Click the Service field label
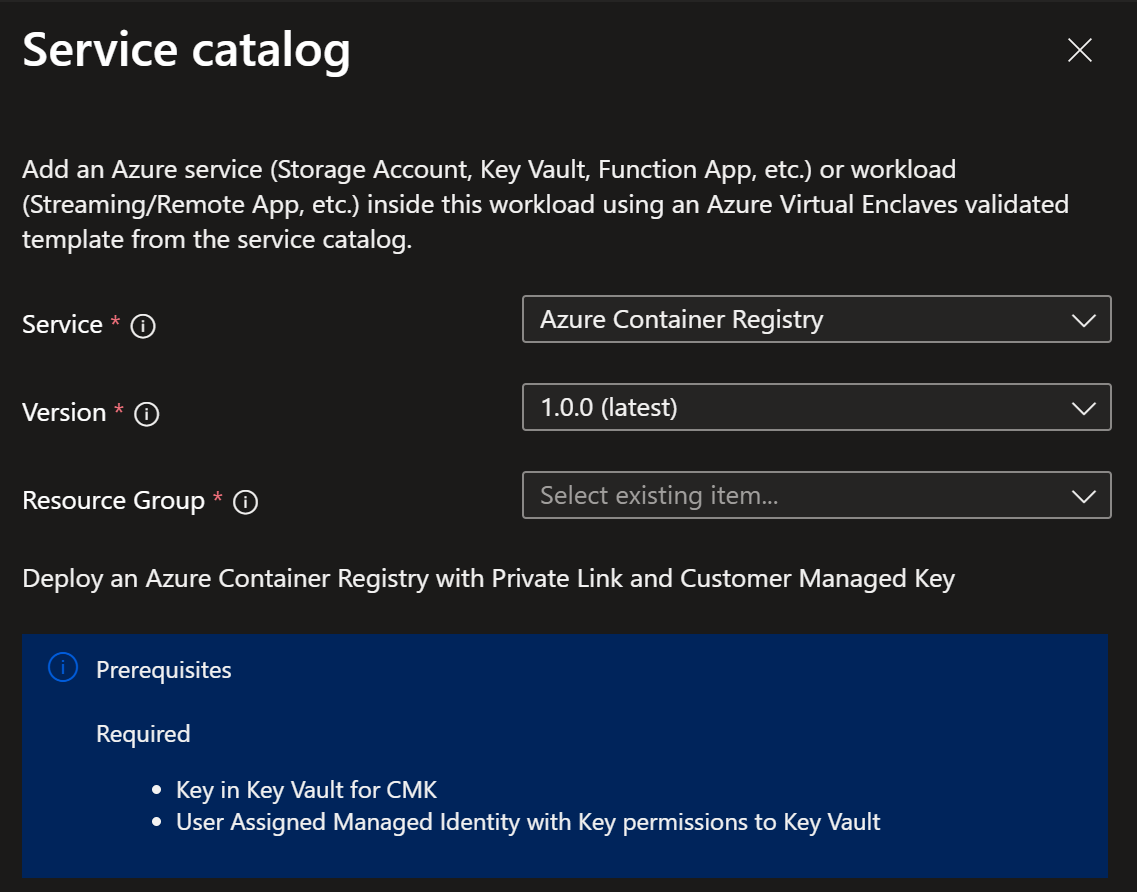 (62, 325)
